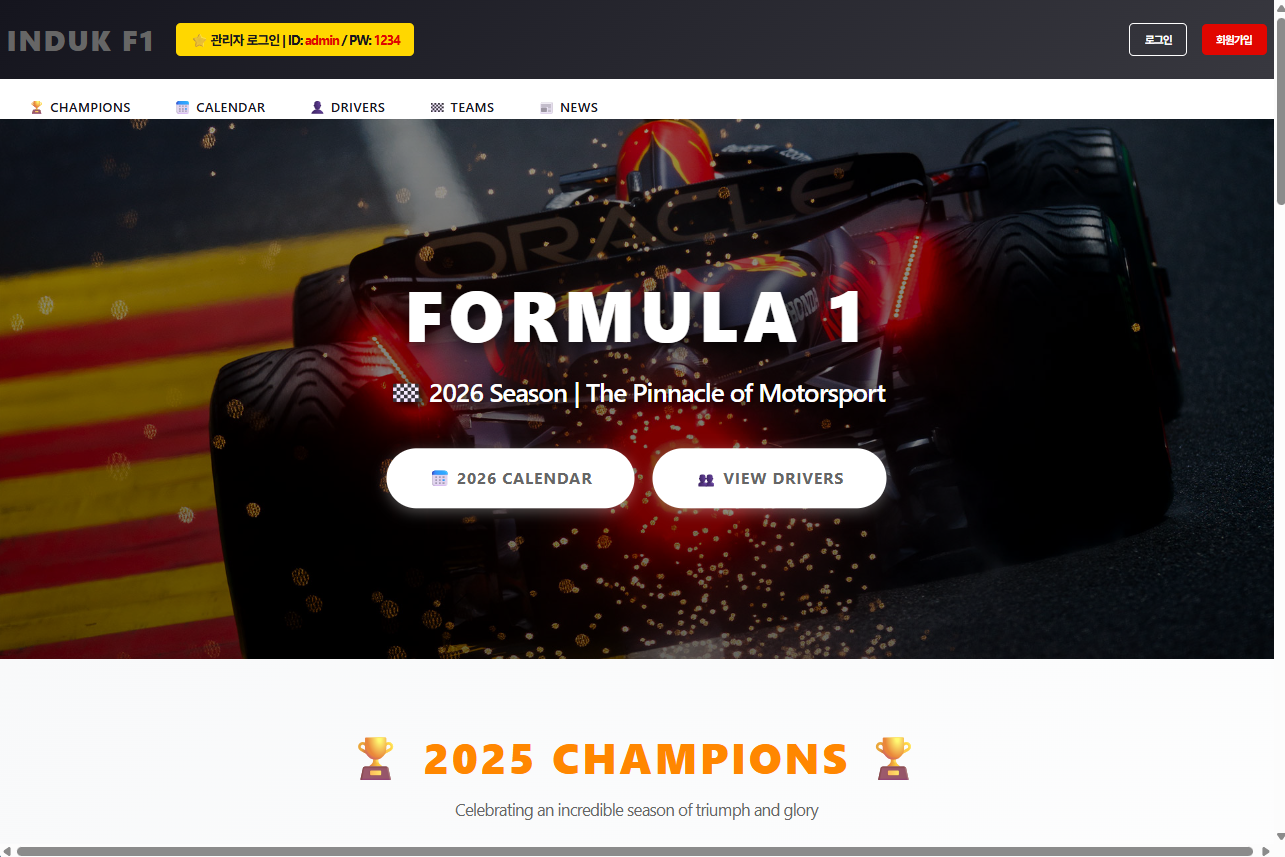Click the newspaper icon beside NEWS
1285x857 pixels.
click(546, 108)
